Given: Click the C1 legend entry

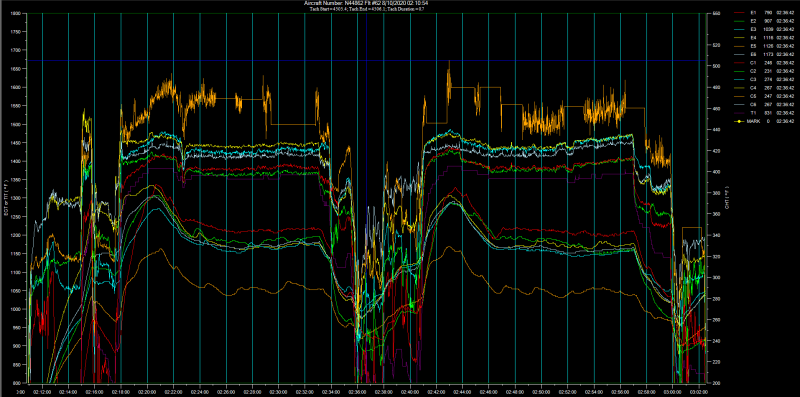Looking at the screenshot, I should [x=764, y=62].
